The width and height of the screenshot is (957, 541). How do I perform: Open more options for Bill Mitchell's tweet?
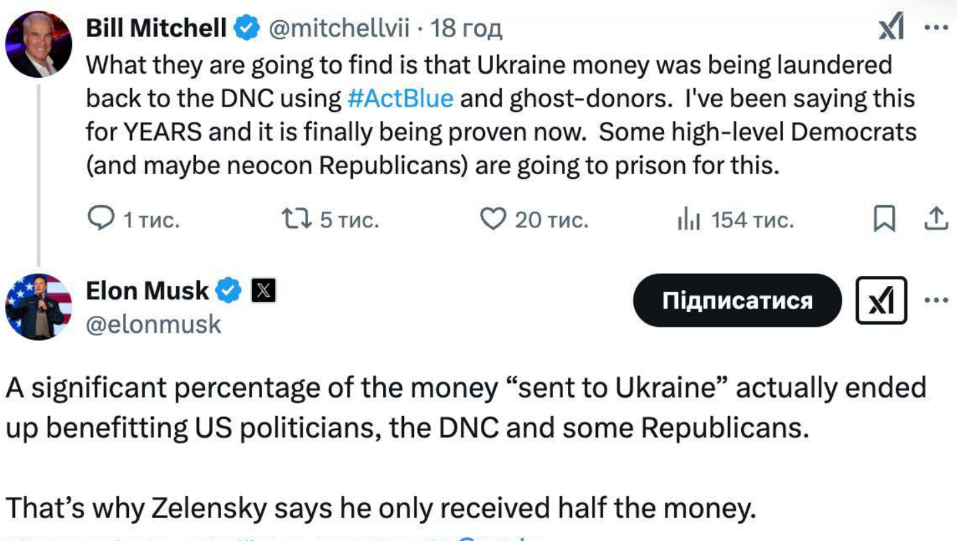[936, 28]
